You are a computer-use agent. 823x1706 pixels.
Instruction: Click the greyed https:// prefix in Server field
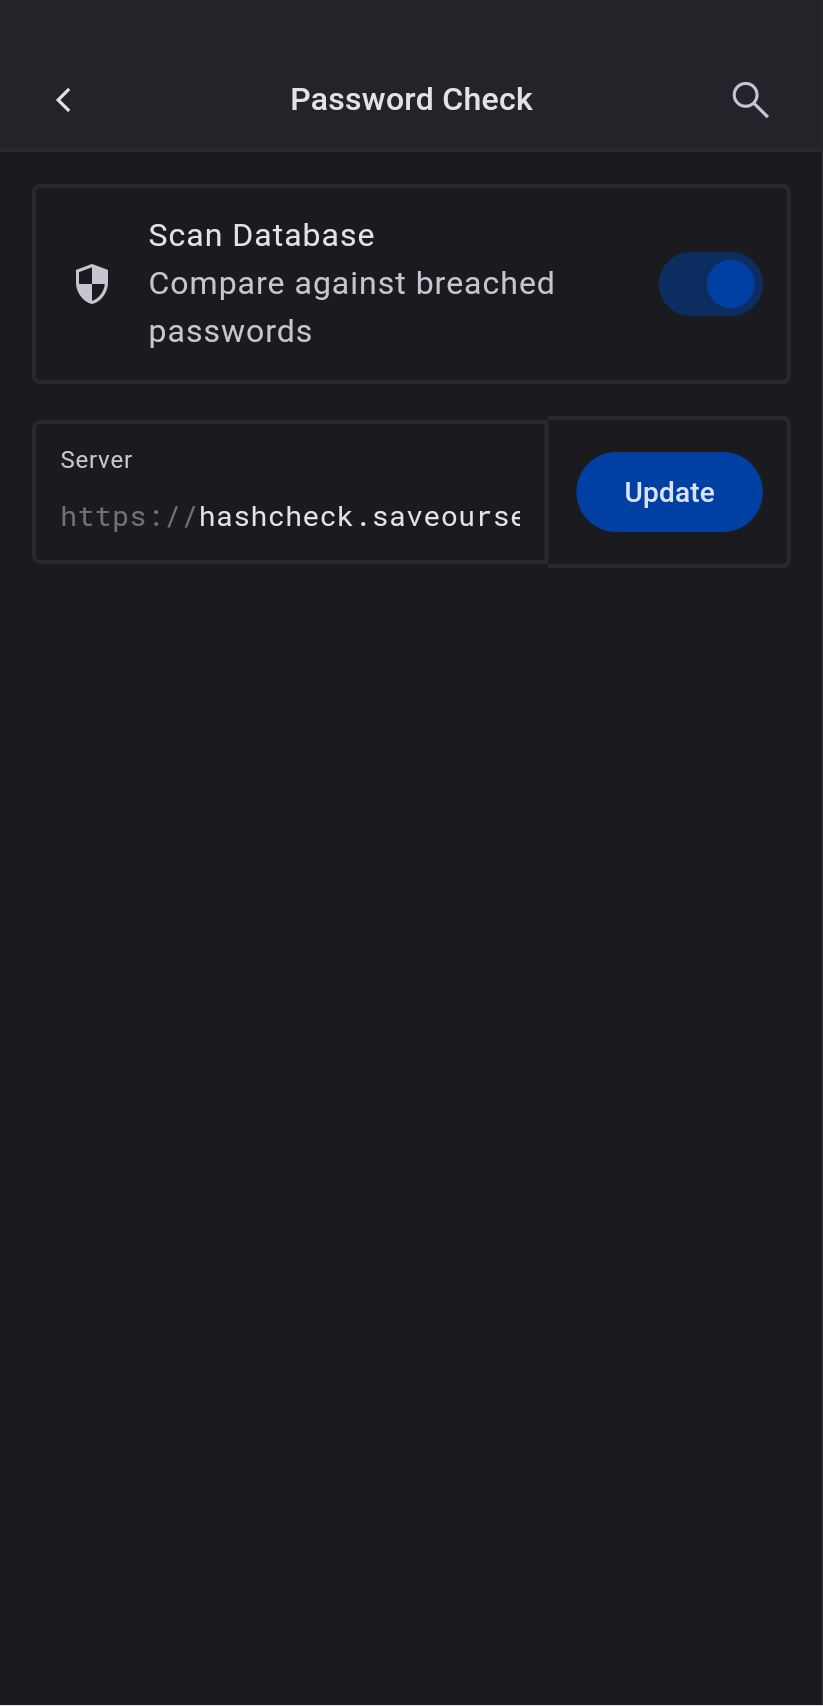pyautogui.click(x=128, y=516)
